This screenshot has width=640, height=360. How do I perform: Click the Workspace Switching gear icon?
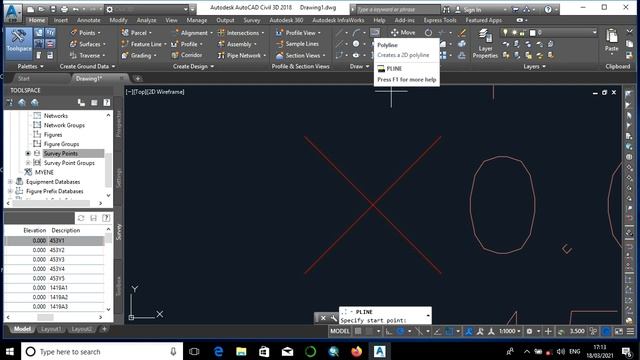529,331
